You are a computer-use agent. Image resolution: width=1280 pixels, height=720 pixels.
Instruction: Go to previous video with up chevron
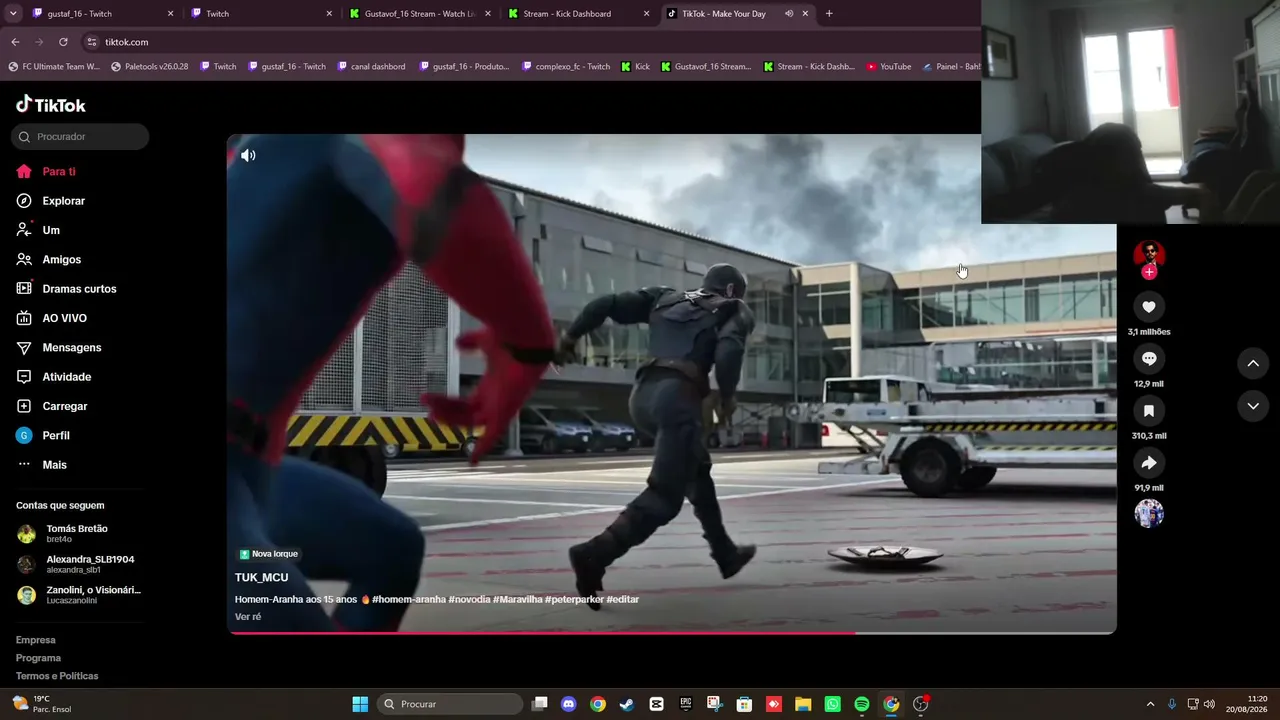[1253, 364]
